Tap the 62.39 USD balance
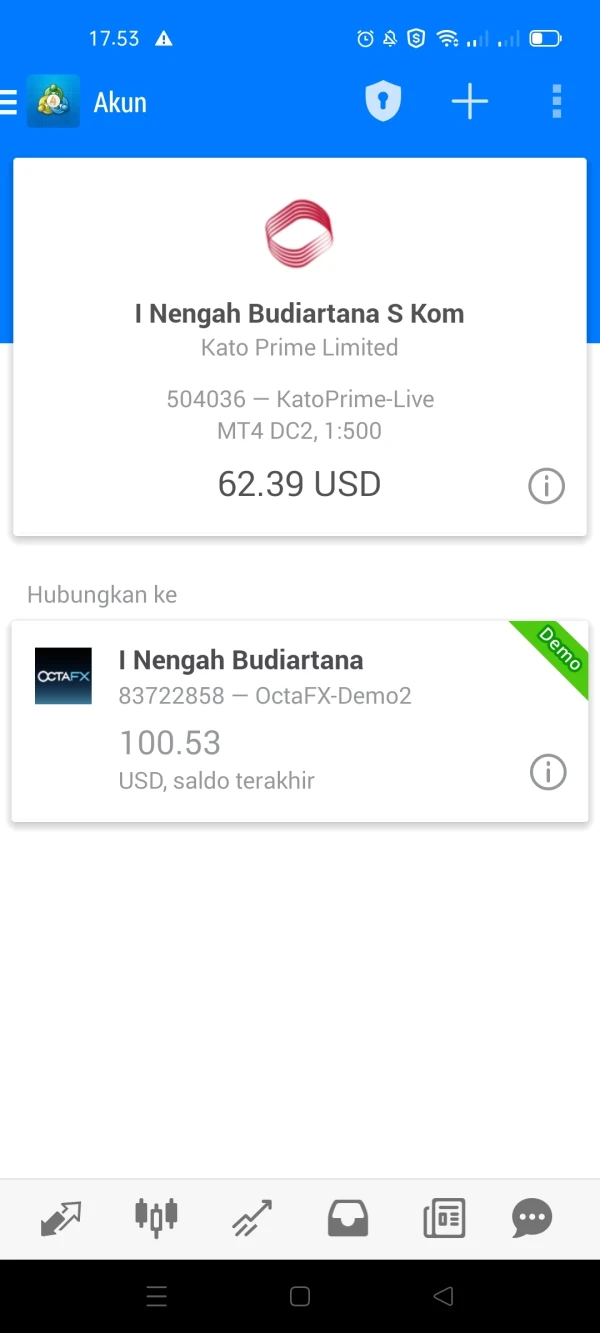 coord(299,484)
